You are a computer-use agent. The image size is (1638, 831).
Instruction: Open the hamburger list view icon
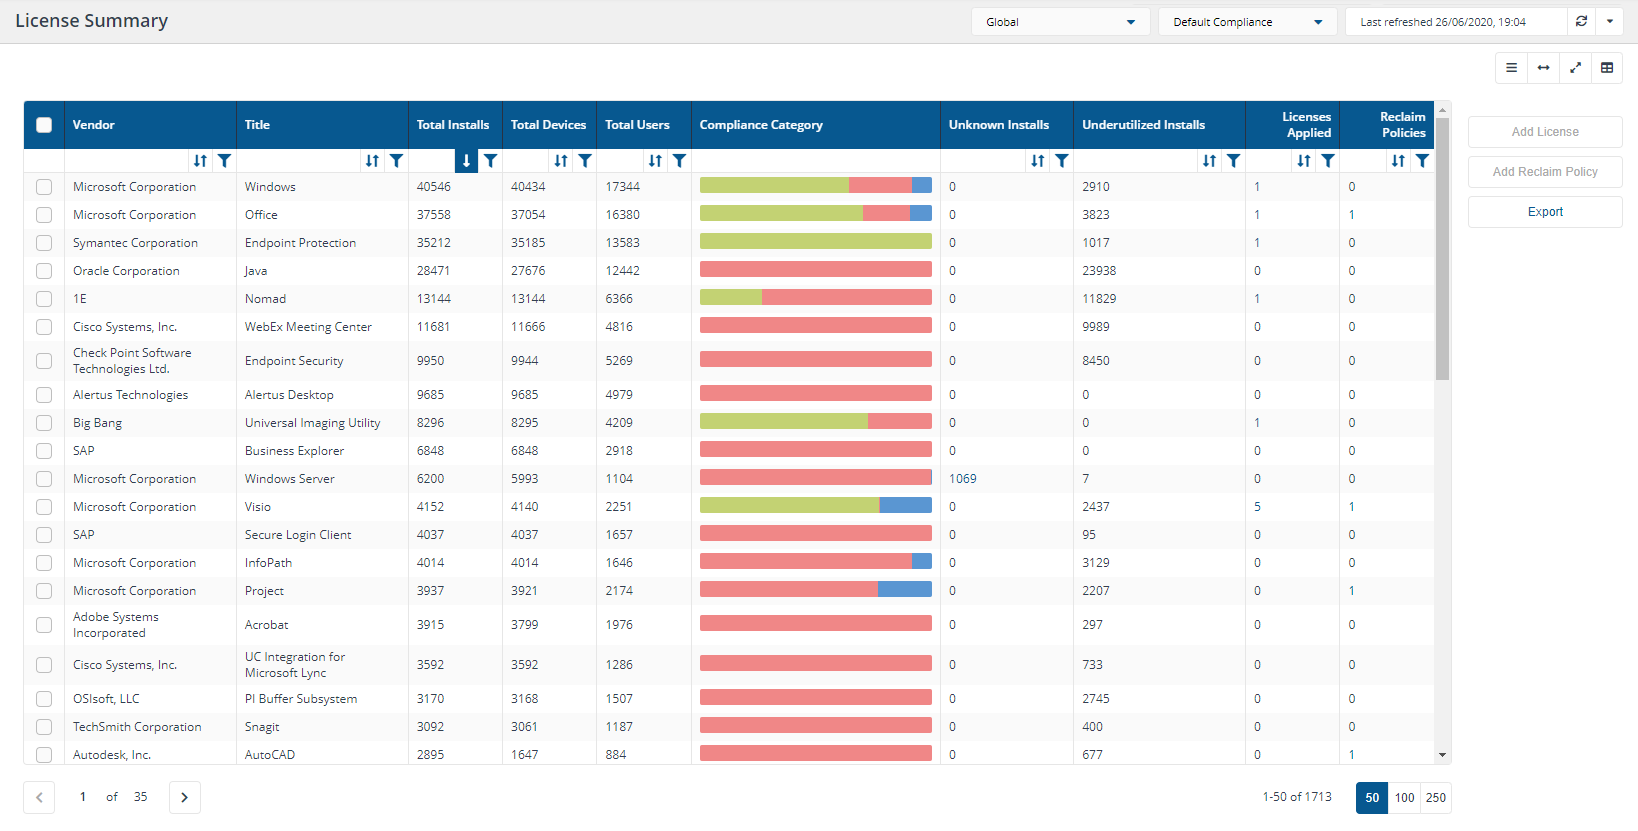click(1512, 68)
